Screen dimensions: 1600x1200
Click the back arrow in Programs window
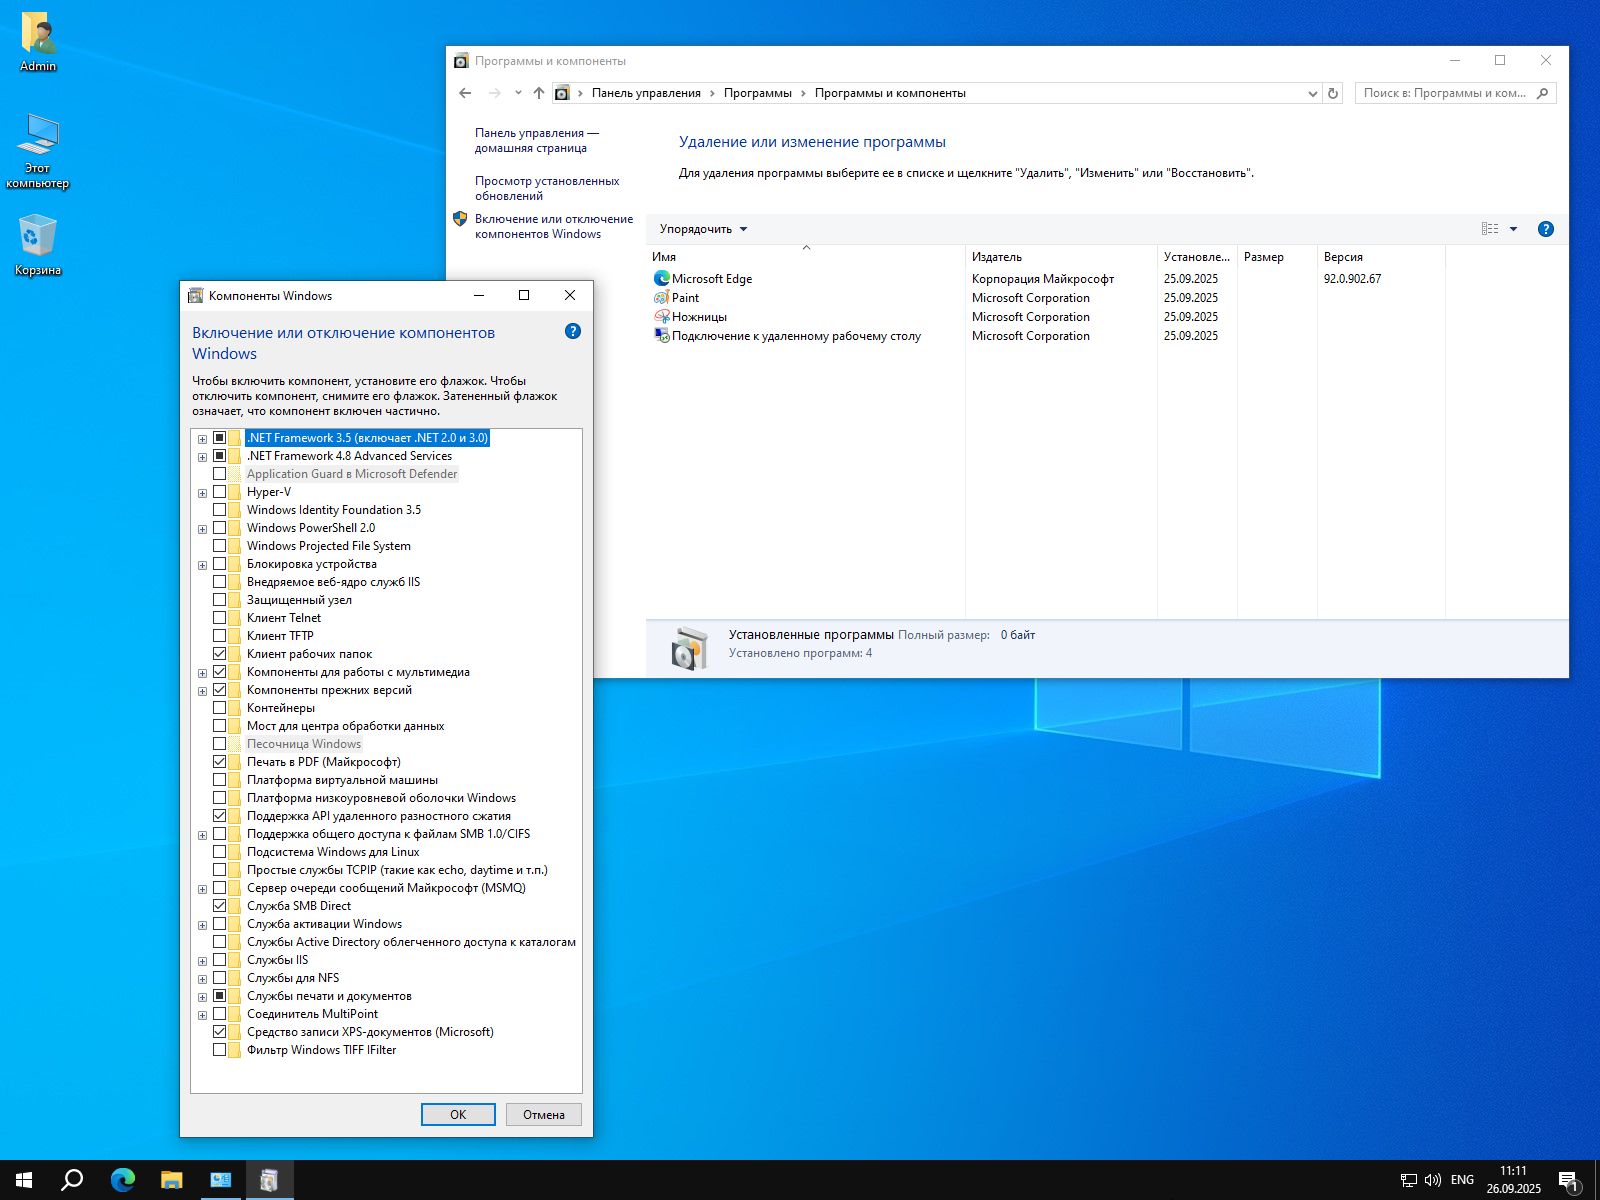click(x=465, y=93)
